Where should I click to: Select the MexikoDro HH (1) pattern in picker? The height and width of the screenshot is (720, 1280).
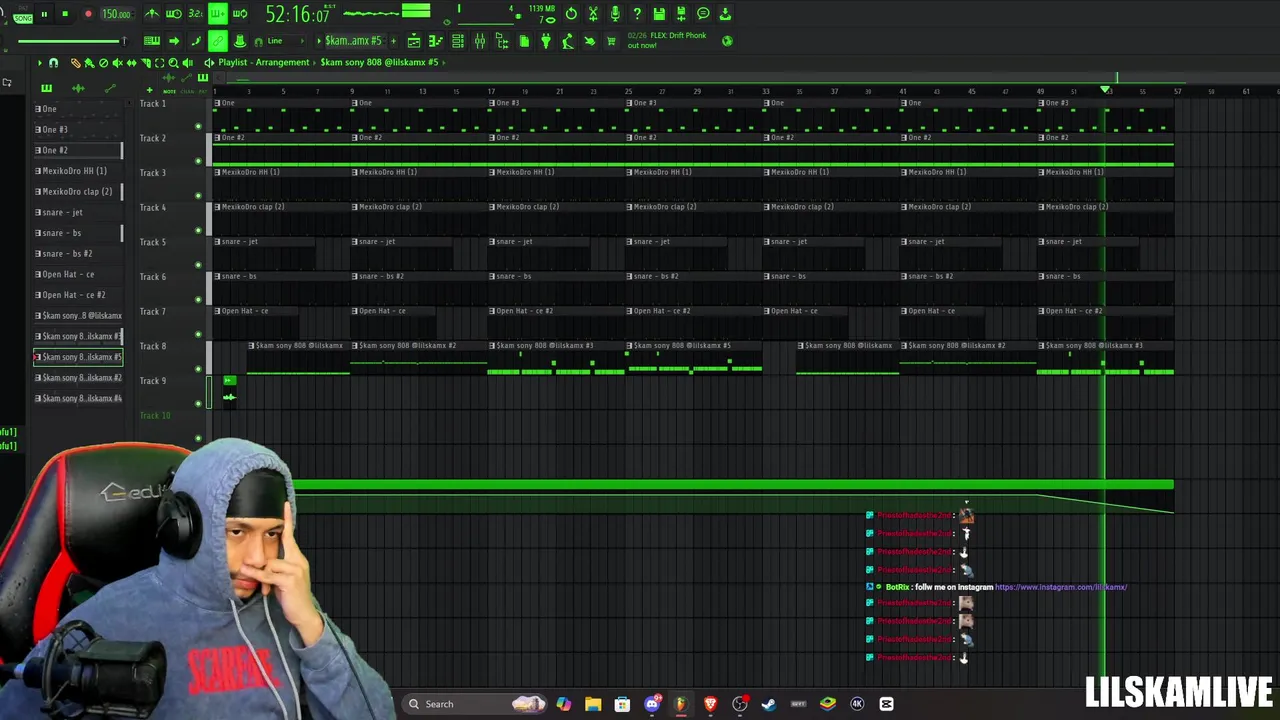78,171
